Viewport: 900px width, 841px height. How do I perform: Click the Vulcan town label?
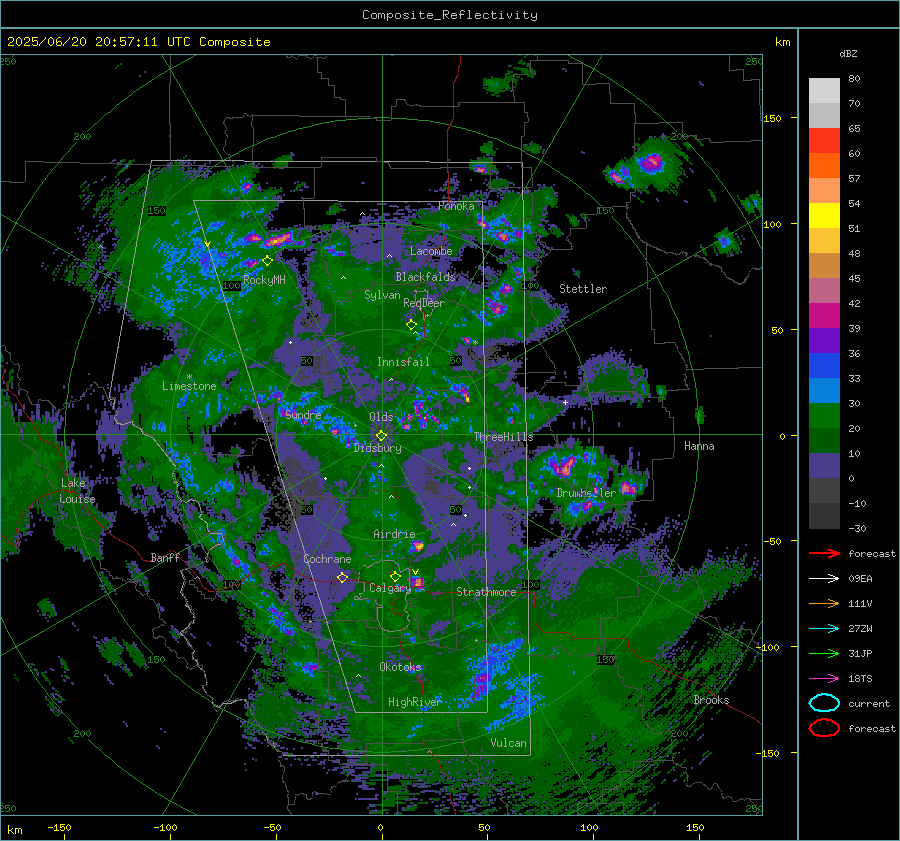click(508, 743)
